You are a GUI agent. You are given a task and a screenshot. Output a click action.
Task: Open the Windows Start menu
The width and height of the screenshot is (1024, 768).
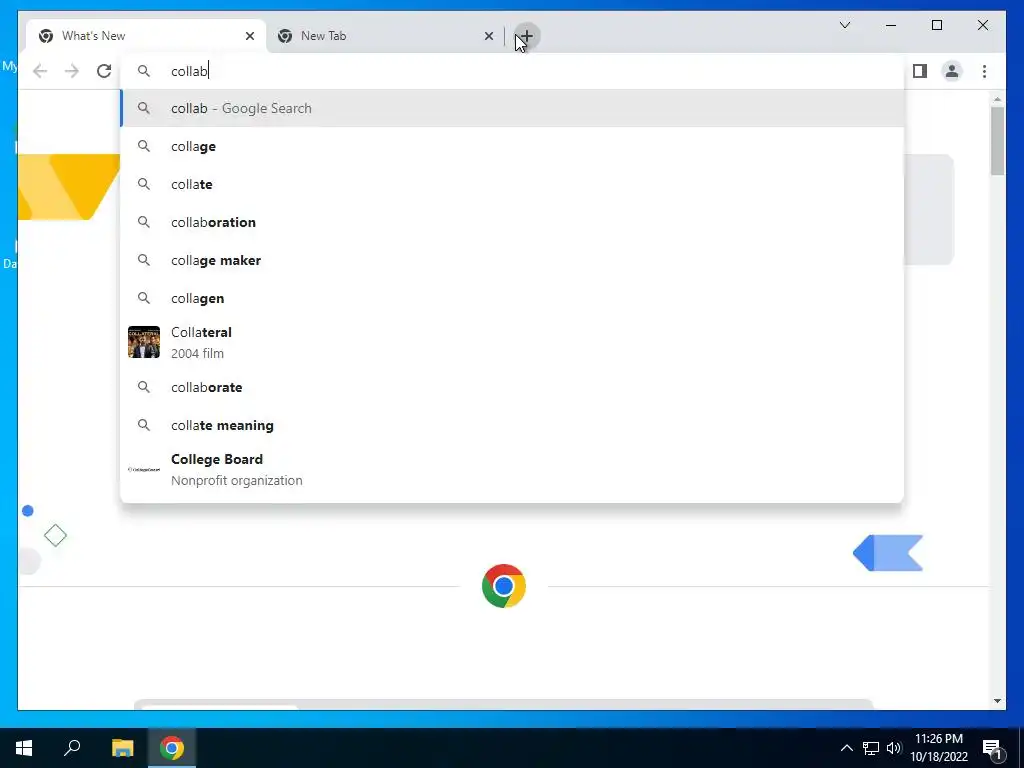point(24,748)
